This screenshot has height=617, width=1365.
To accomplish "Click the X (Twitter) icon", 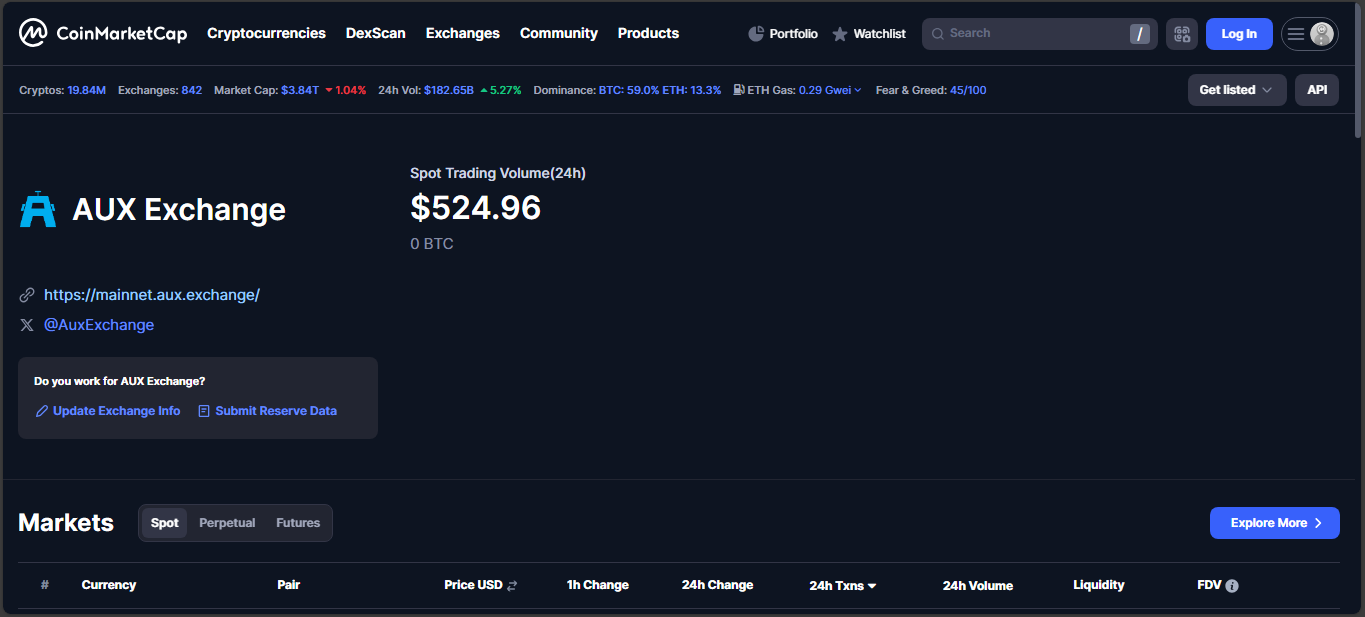I will point(27,325).
